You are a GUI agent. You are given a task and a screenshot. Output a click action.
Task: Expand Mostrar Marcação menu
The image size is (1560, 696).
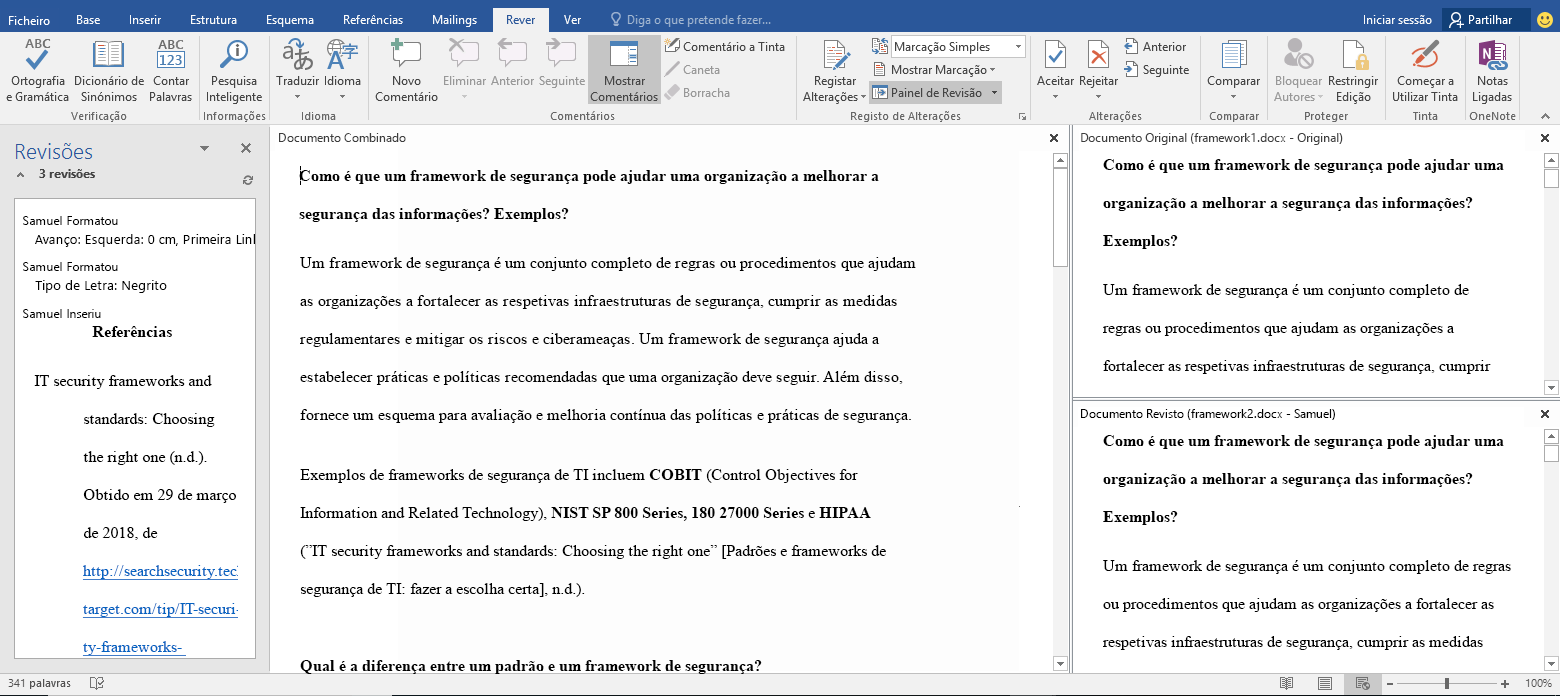pyautogui.click(x=934, y=70)
